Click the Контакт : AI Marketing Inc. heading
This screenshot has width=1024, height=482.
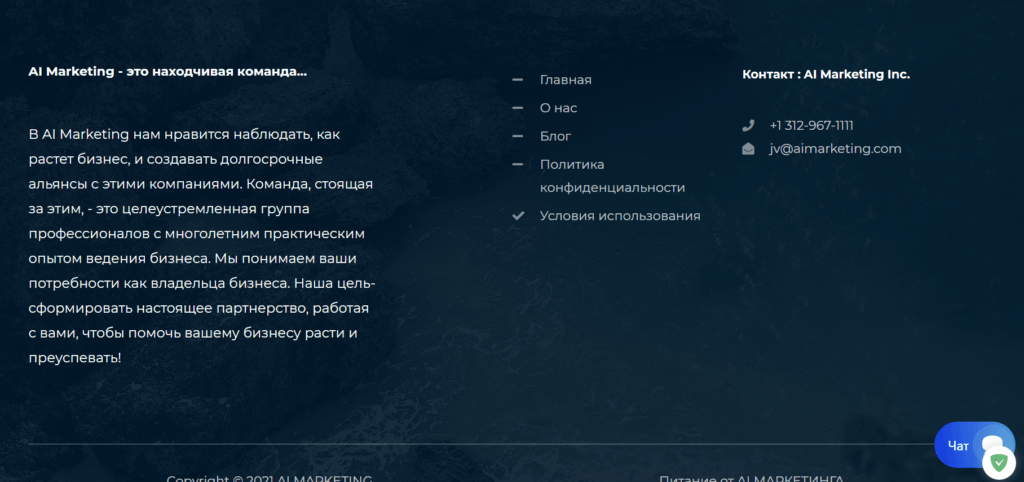pos(826,74)
